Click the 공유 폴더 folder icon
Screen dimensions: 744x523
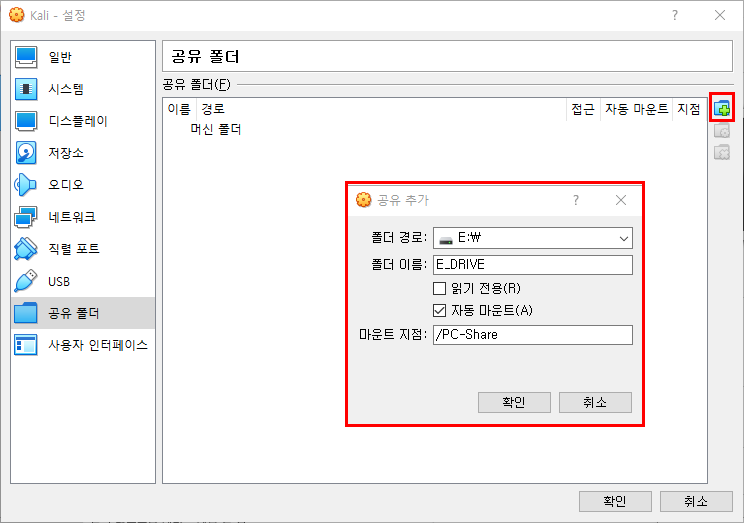click(26, 313)
